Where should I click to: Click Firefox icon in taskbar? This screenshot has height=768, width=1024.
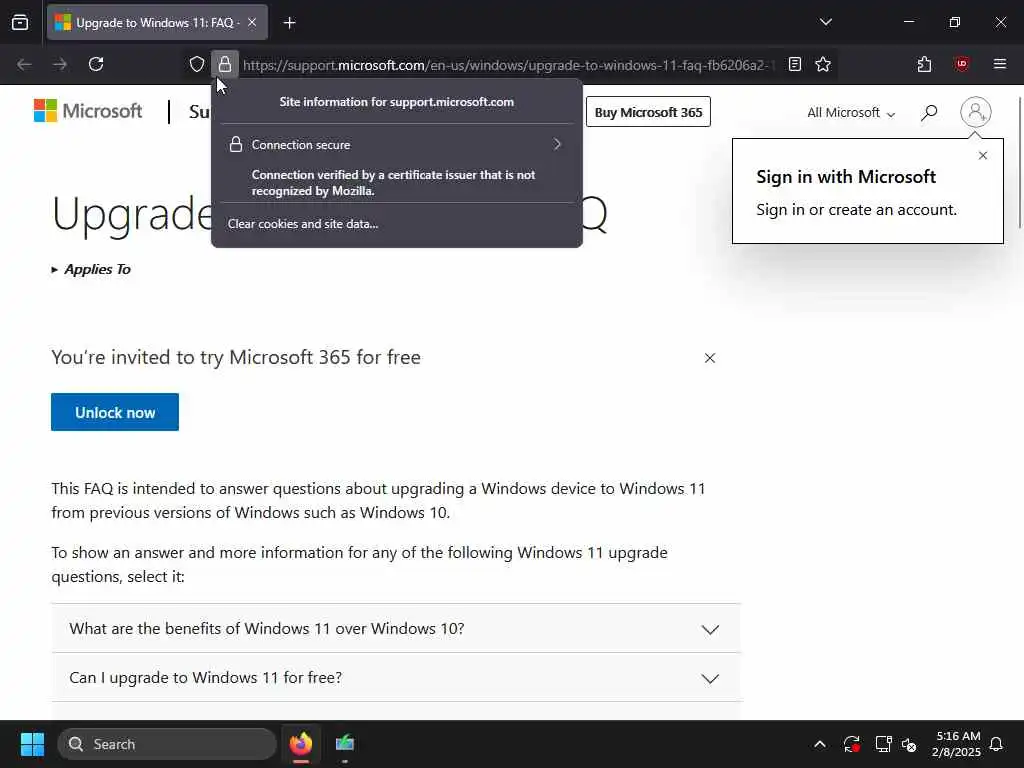tap(301, 744)
